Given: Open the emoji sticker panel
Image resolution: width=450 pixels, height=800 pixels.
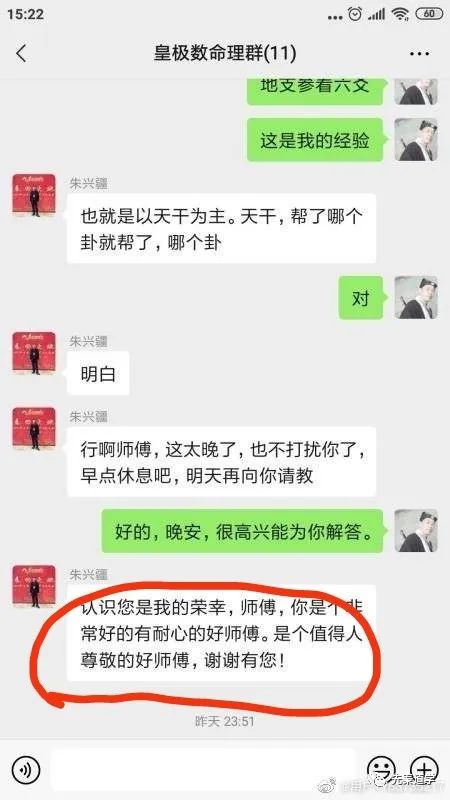Looking at the screenshot, I should tap(382, 769).
